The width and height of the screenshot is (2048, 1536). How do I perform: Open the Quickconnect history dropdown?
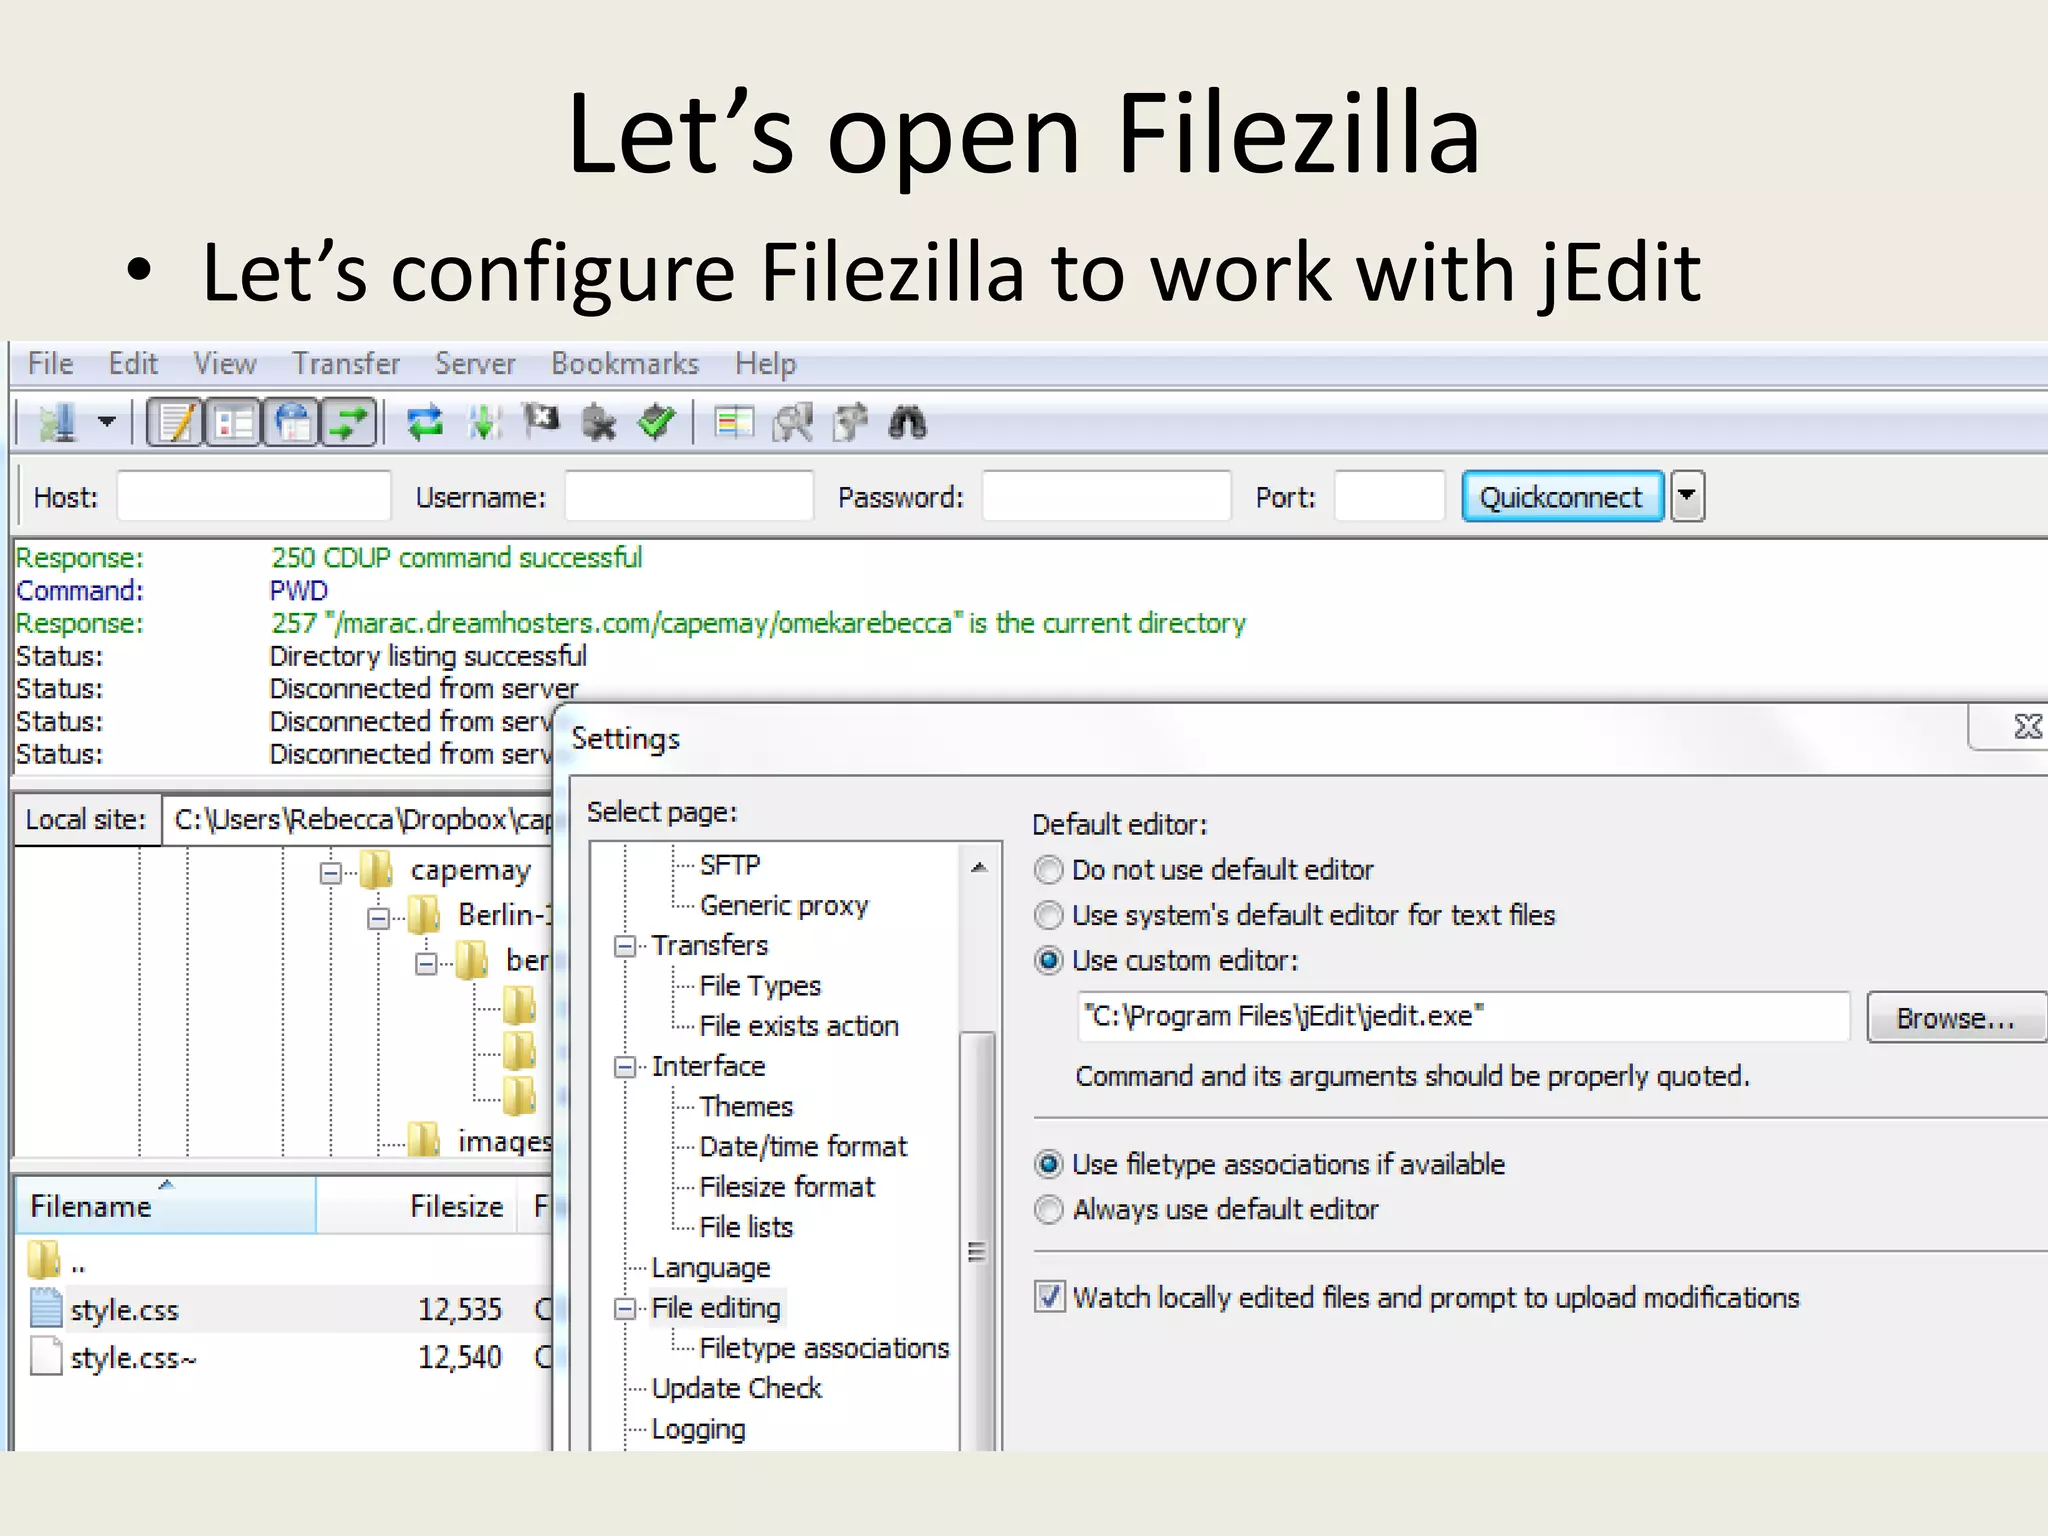pos(1688,496)
